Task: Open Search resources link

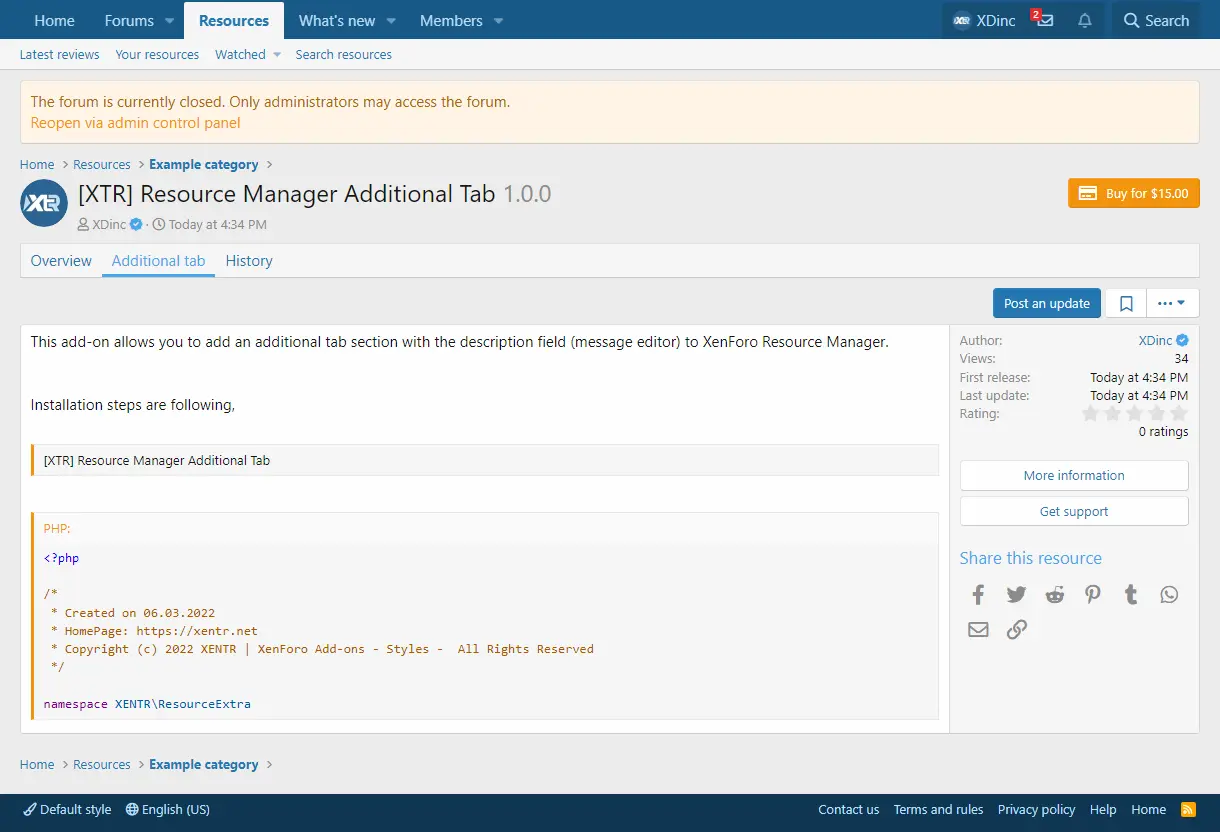Action: [343, 55]
